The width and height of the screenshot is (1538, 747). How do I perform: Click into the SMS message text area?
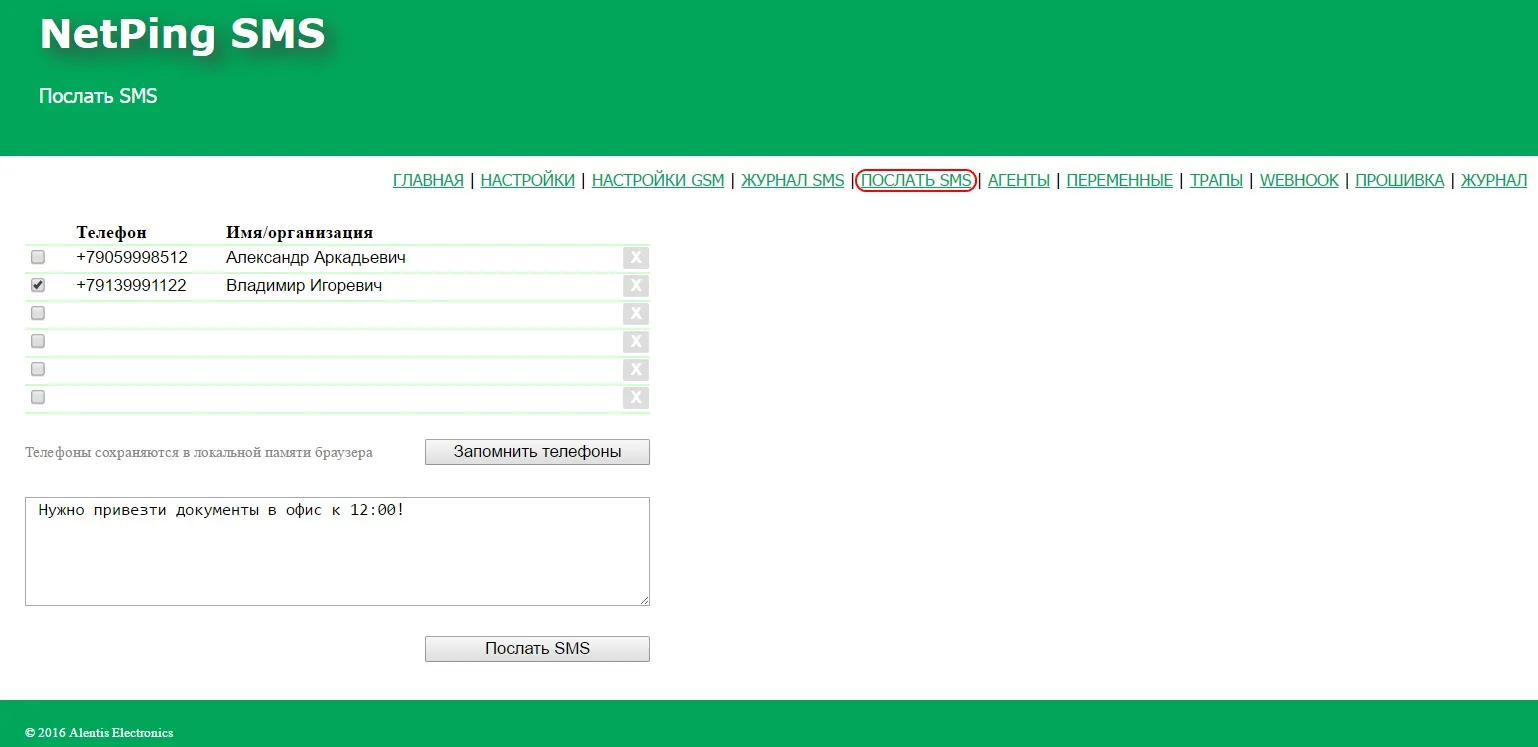click(x=337, y=551)
